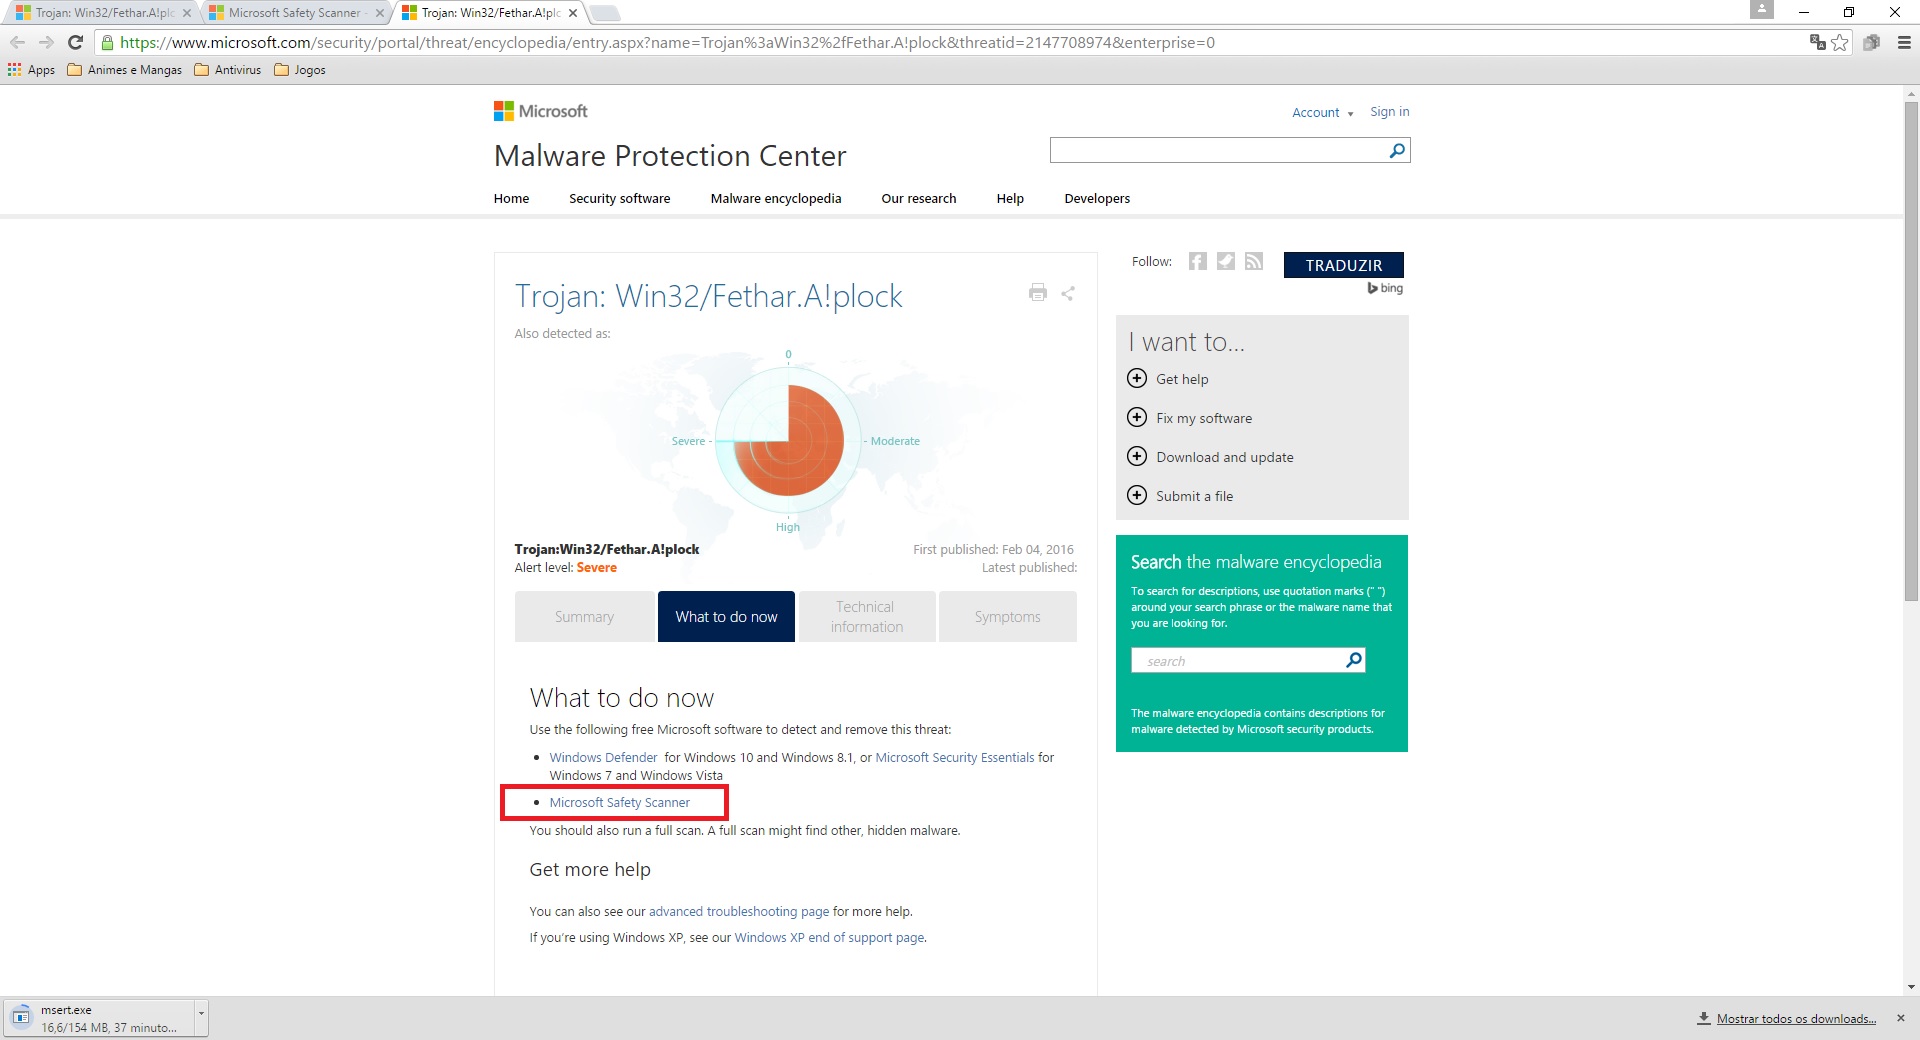Viewport: 1920px width, 1040px height.
Task: Open the Malware encyclopedia menu
Action: [x=775, y=199]
